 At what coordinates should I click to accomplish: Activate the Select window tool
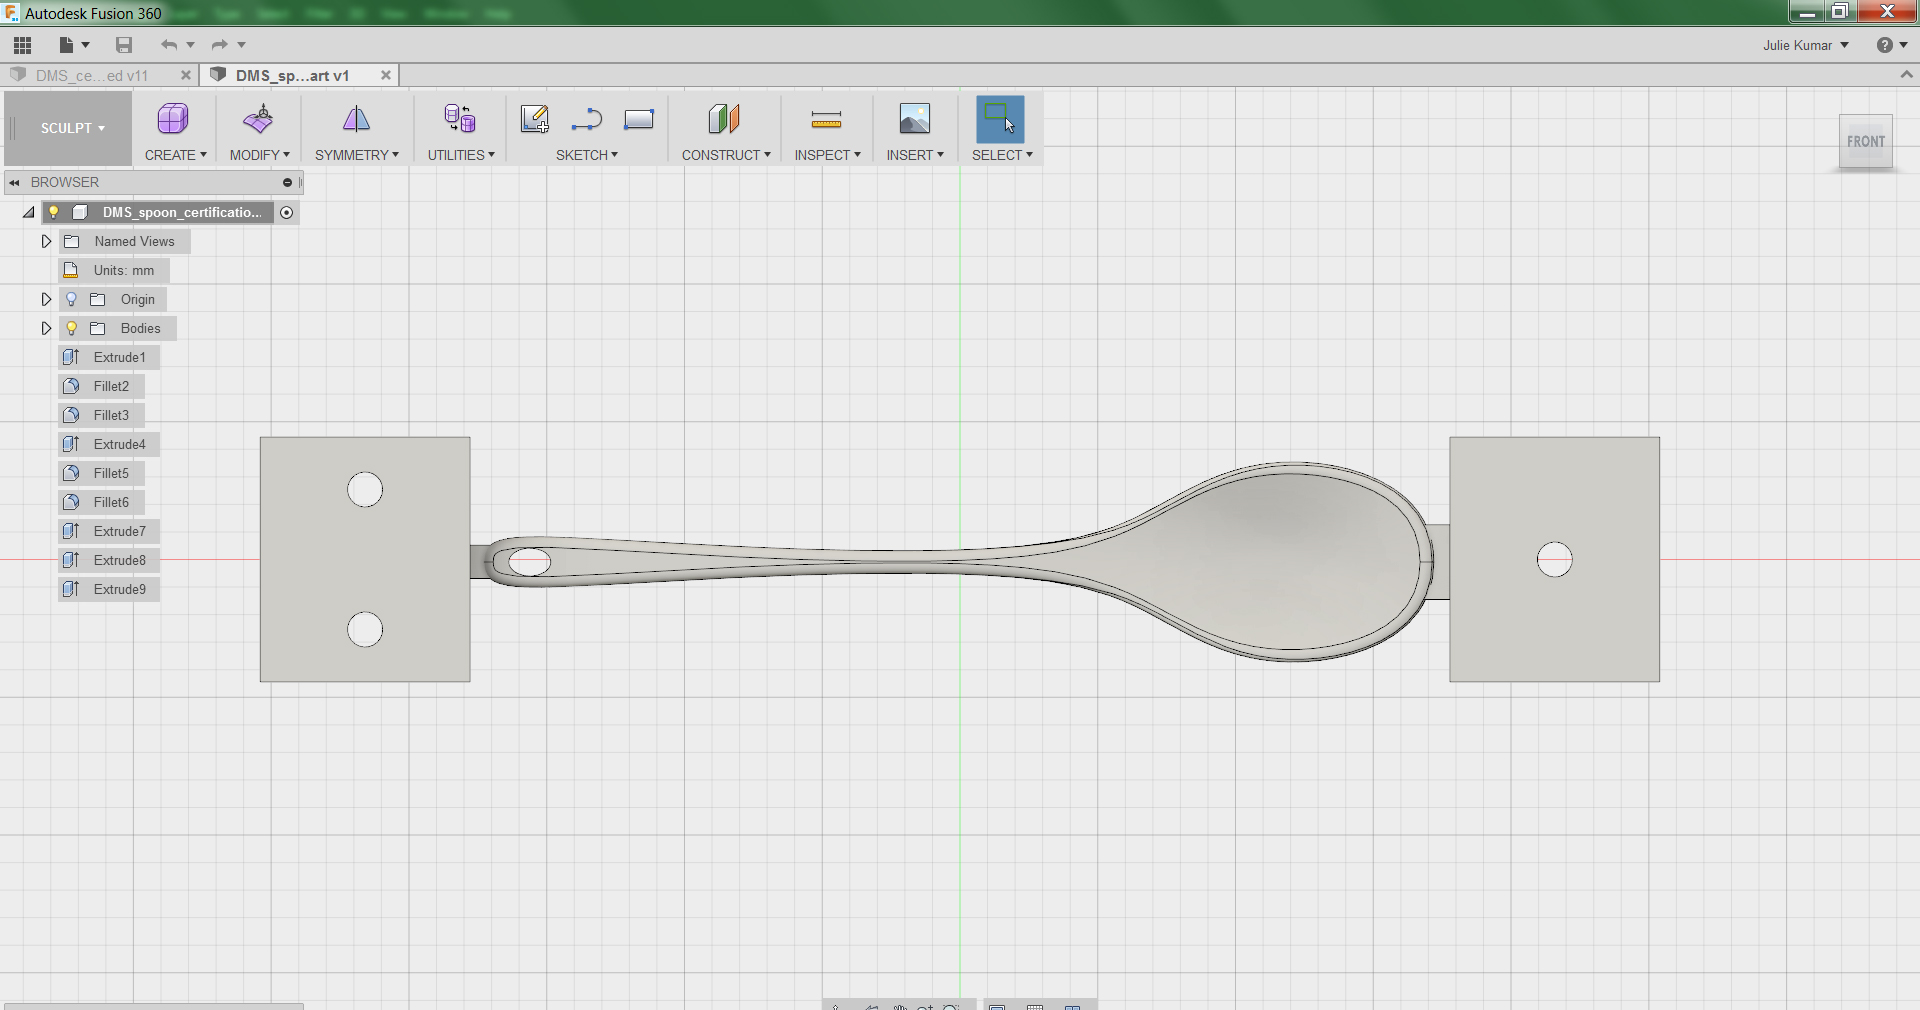[x=1000, y=119]
